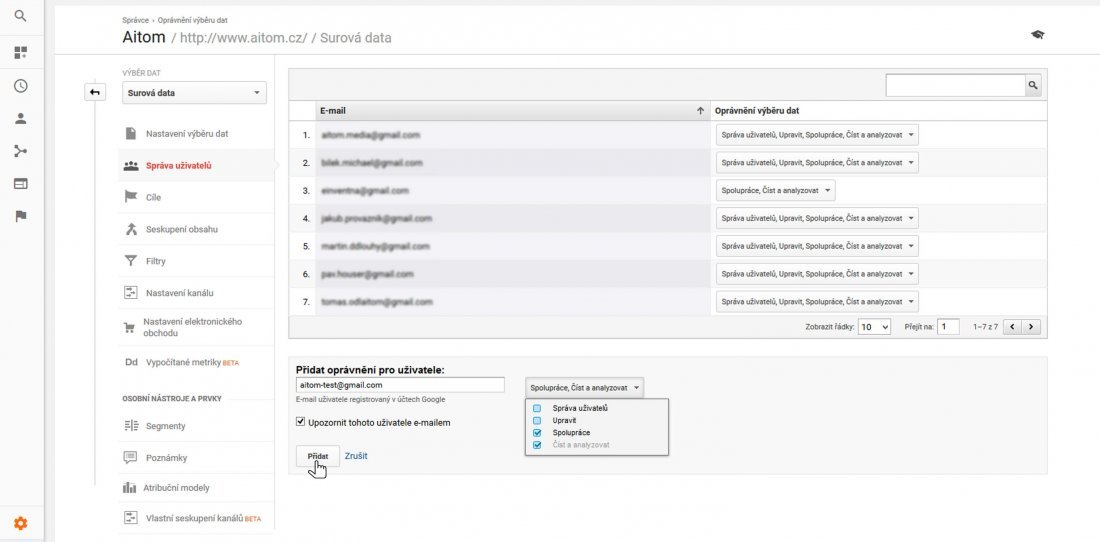Click the 'Přidat' button
The height and width of the screenshot is (542, 1100).
point(318,456)
